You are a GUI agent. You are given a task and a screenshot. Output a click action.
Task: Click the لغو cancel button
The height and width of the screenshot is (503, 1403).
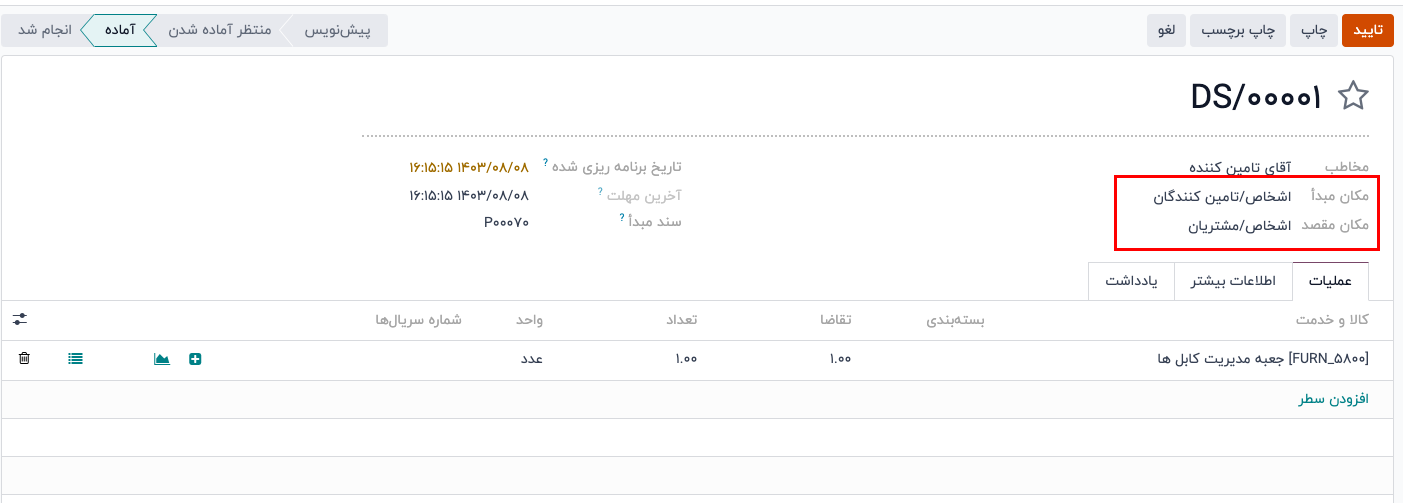(x=1166, y=31)
